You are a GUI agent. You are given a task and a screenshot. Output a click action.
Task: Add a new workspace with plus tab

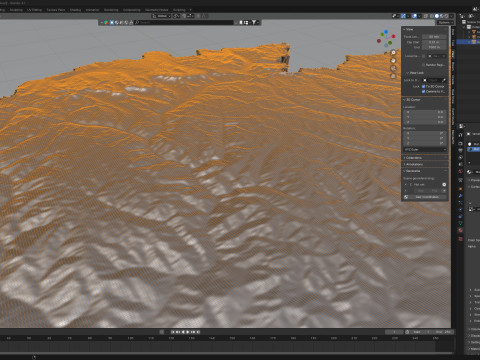(x=190, y=10)
